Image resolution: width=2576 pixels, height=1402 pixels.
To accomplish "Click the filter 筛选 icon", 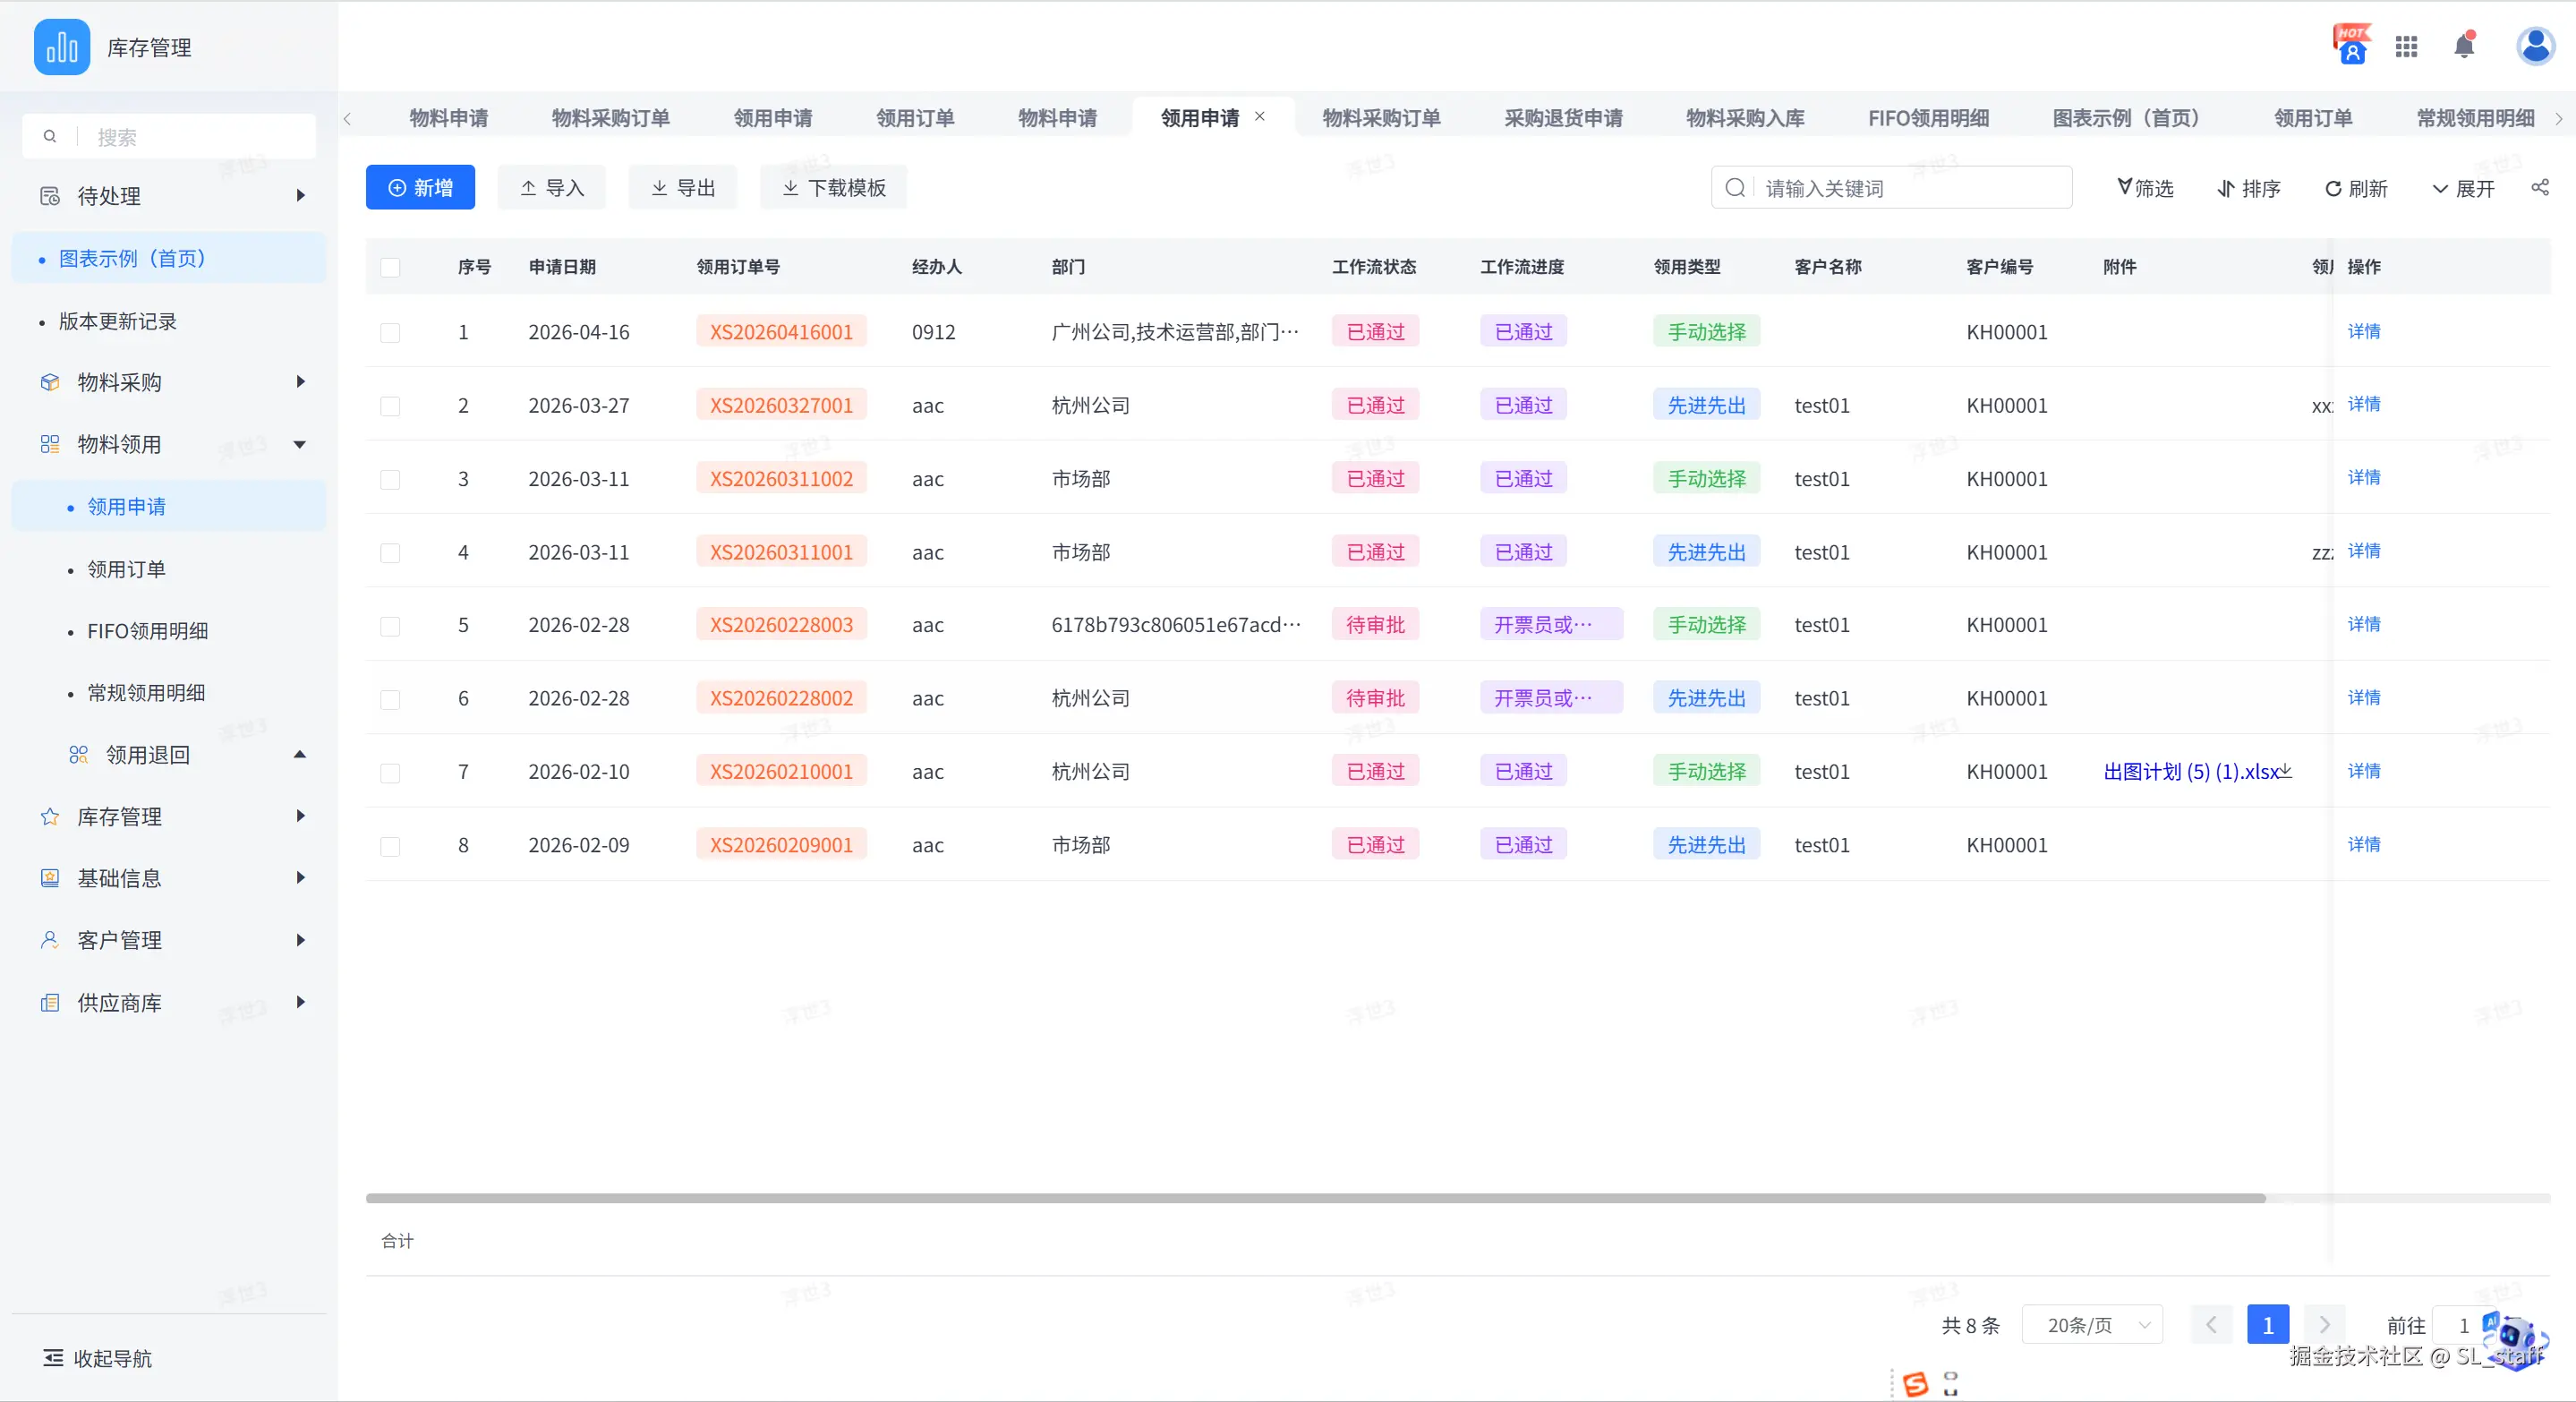I will [x=2125, y=187].
